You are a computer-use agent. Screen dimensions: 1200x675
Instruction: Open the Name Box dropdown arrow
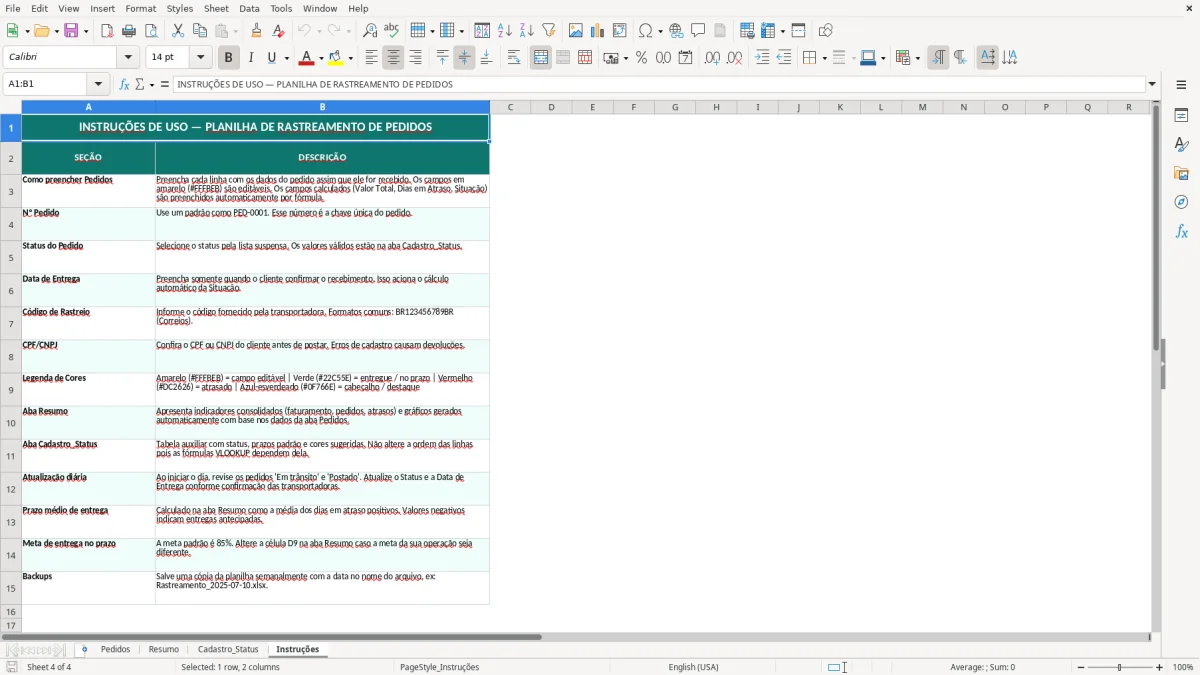(x=98, y=84)
